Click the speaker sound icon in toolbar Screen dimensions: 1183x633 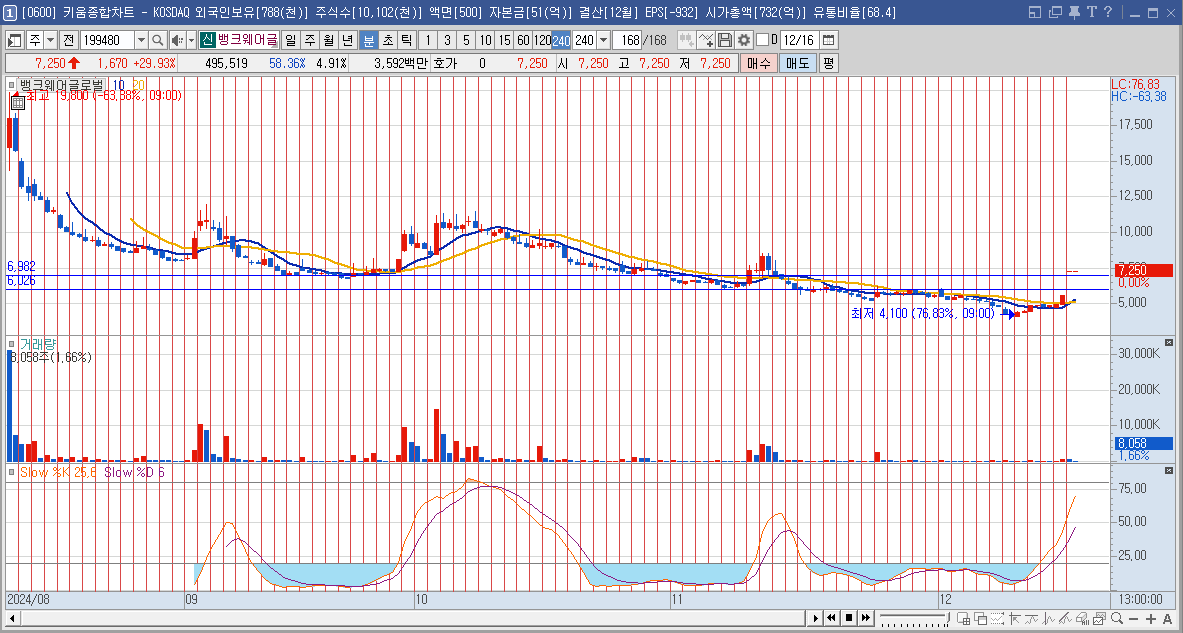tap(177, 40)
